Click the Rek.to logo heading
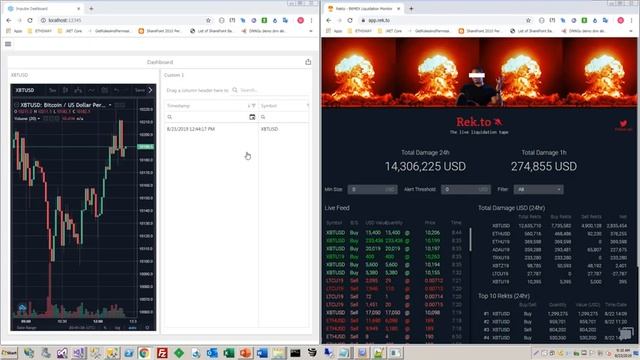The width and height of the screenshot is (640, 360). pos(479,122)
